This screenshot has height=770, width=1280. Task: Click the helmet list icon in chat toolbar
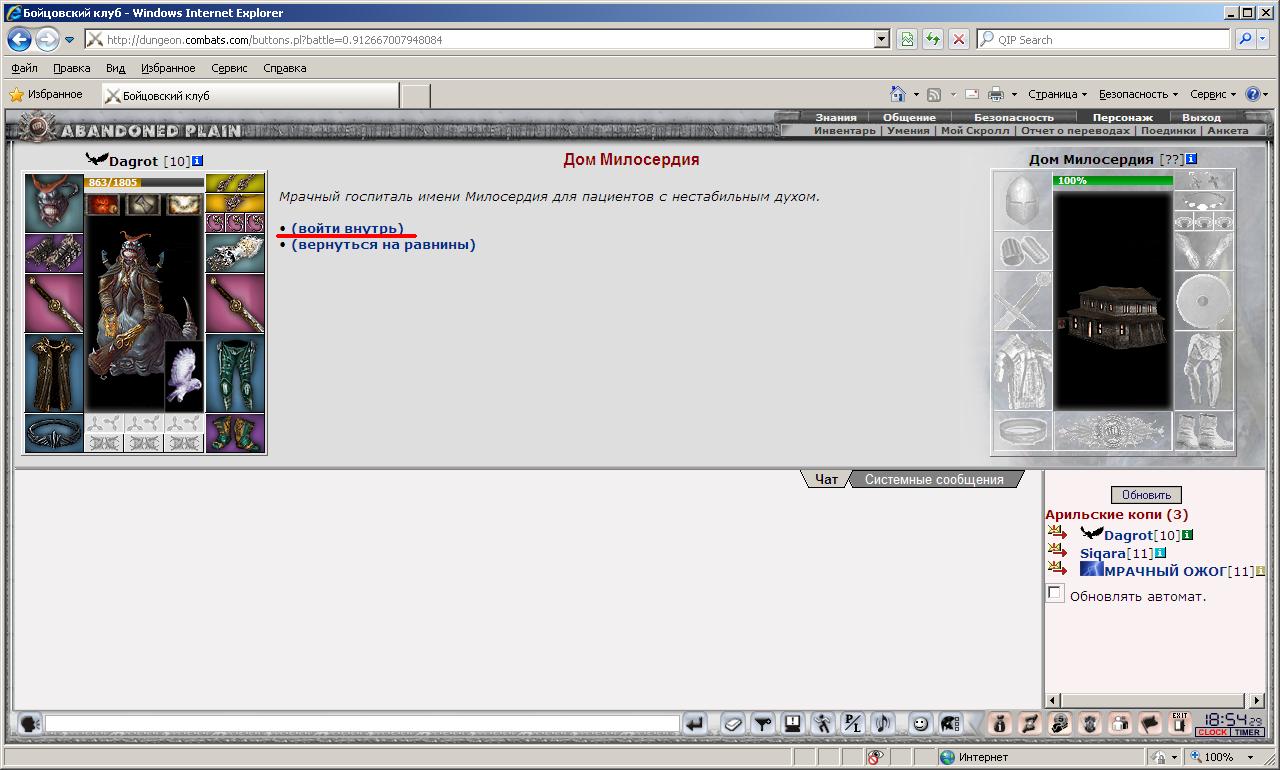[950, 723]
